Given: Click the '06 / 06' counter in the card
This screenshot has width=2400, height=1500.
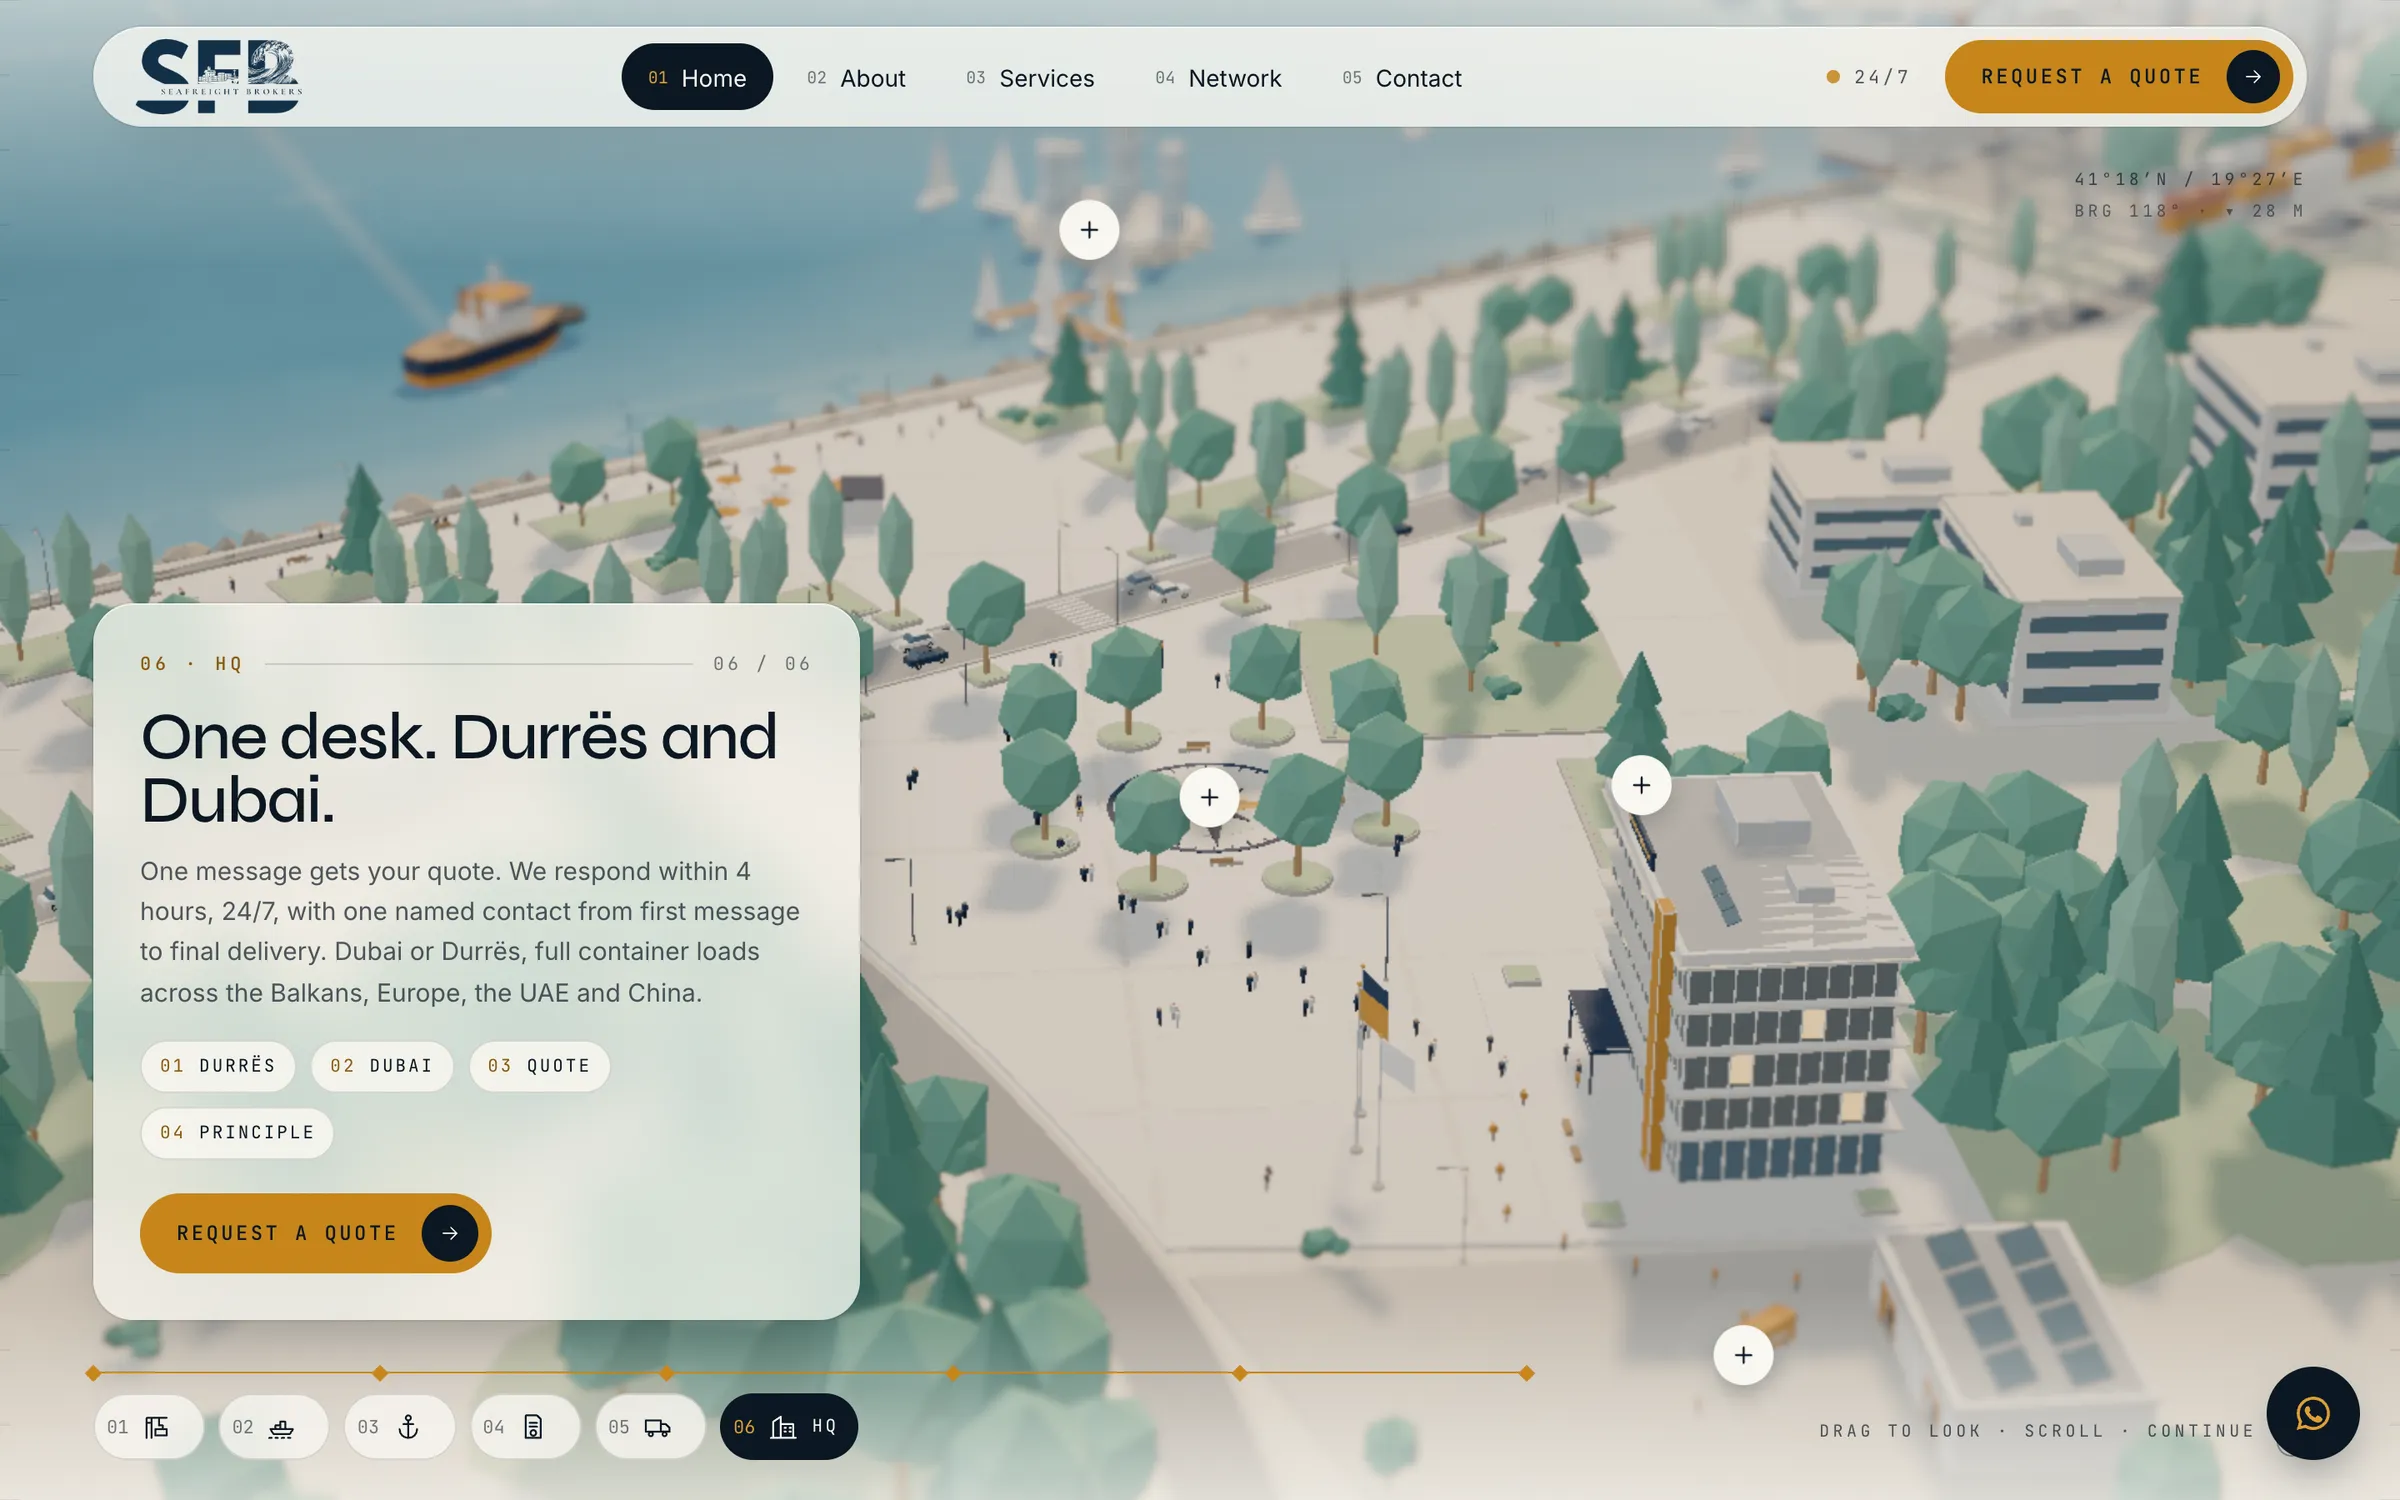Looking at the screenshot, I should [x=762, y=664].
